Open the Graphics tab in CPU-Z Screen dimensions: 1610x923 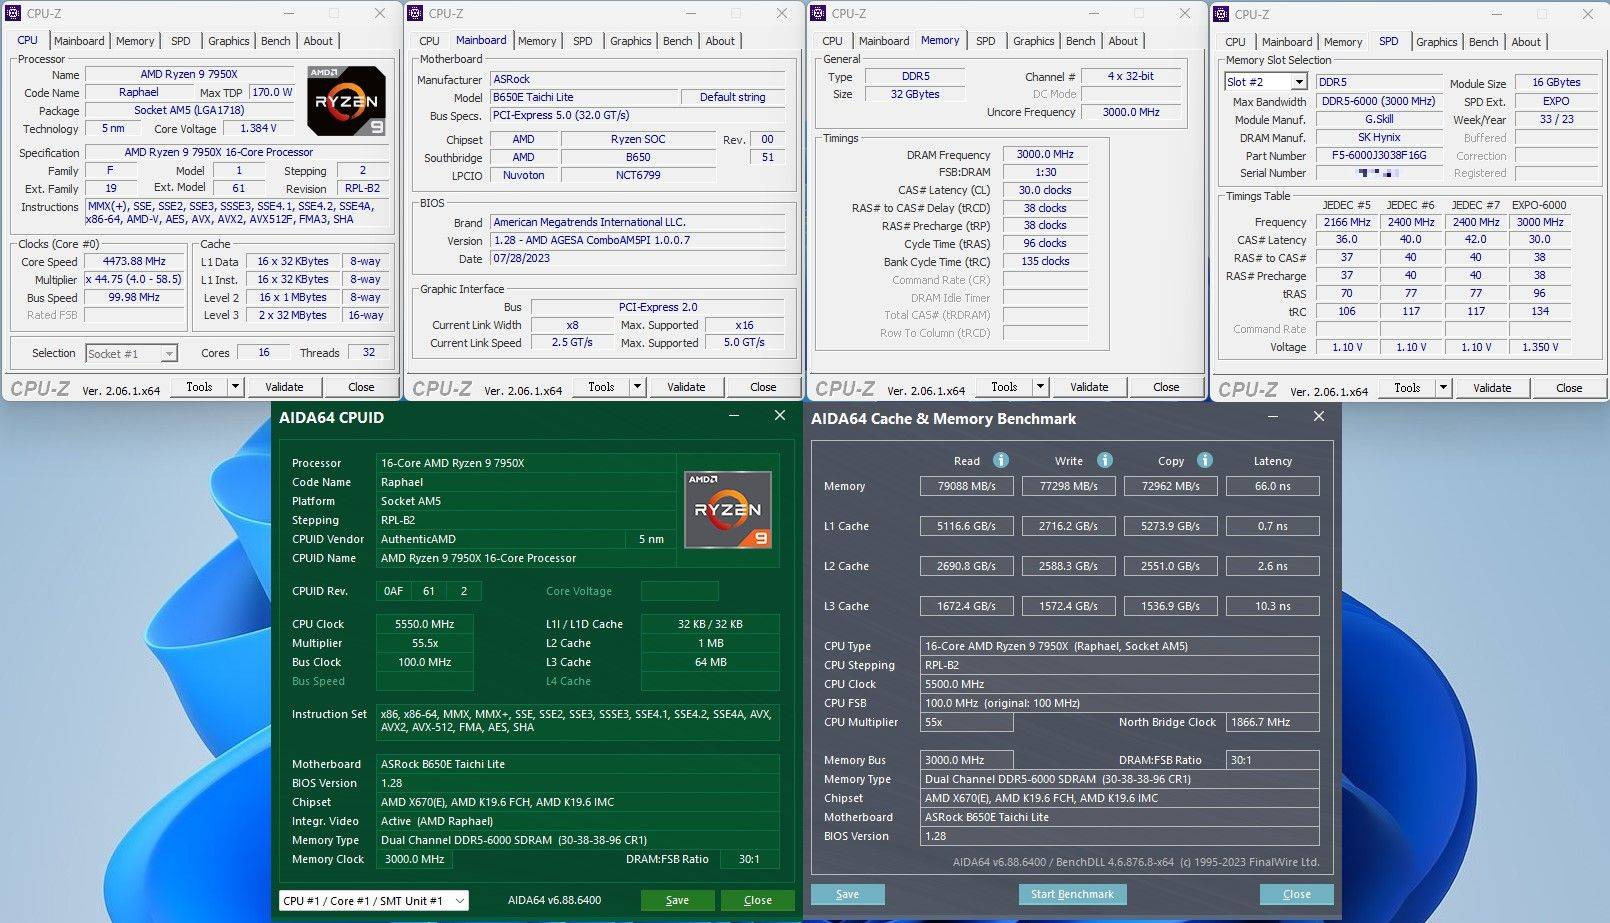point(228,41)
